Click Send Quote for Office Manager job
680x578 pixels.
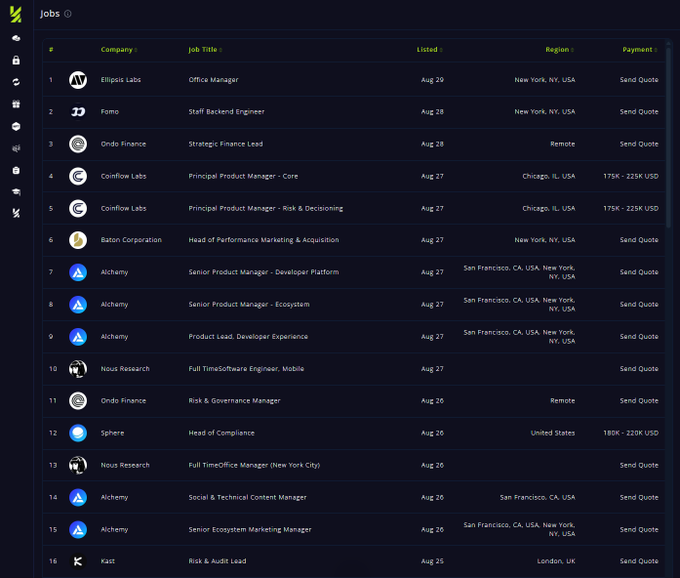tap(639, 80)
